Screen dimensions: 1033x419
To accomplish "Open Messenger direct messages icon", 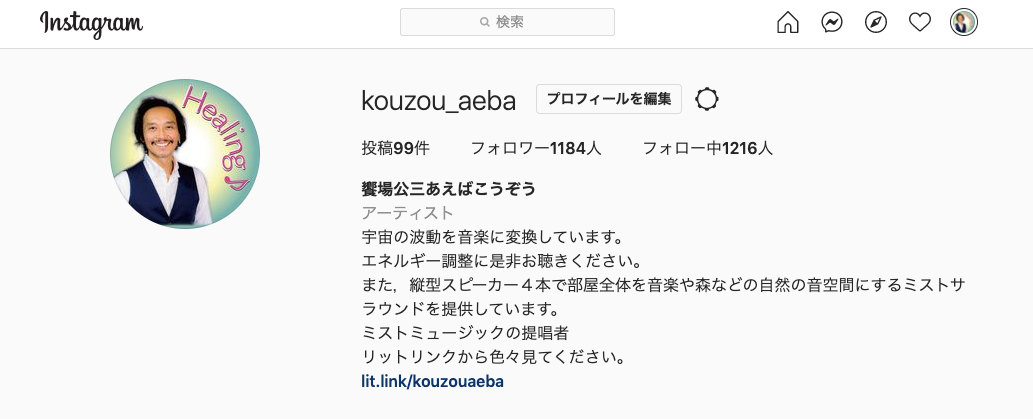I will point(832,23).
